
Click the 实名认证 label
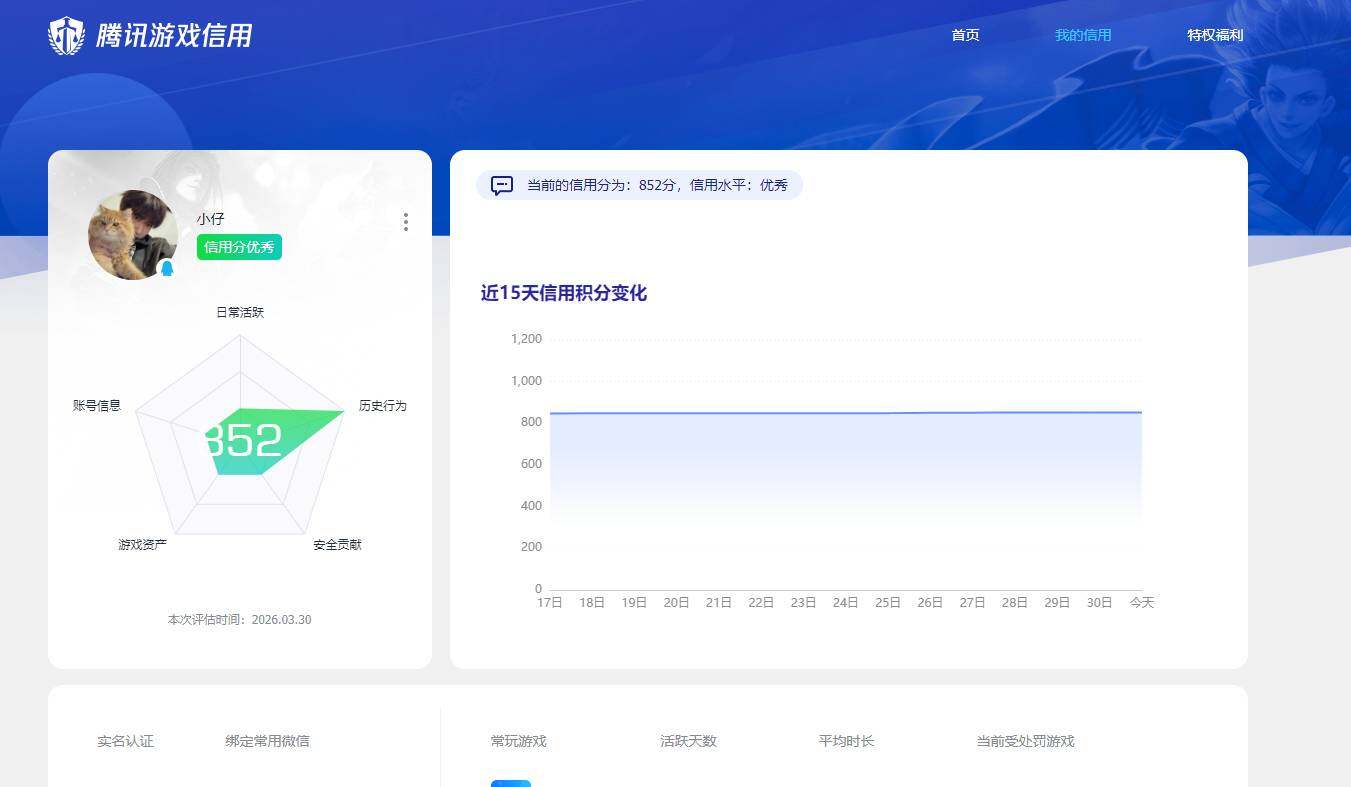pyautogui.click(x=126, y=741)
